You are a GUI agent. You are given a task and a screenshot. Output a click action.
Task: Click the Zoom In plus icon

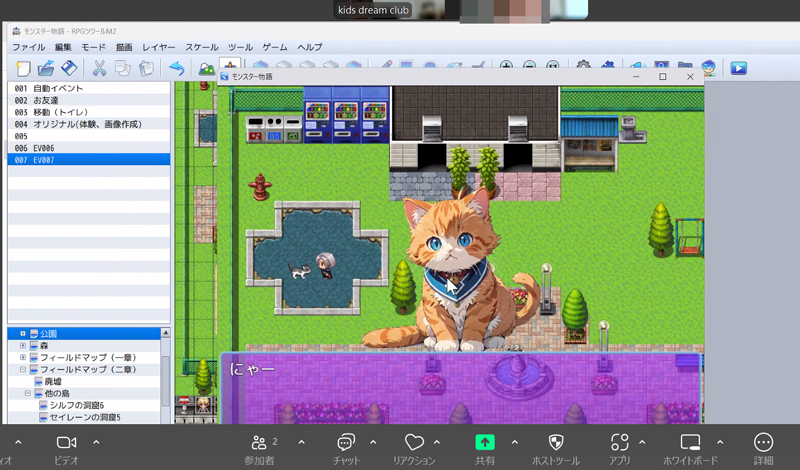[x=506, y=64]
